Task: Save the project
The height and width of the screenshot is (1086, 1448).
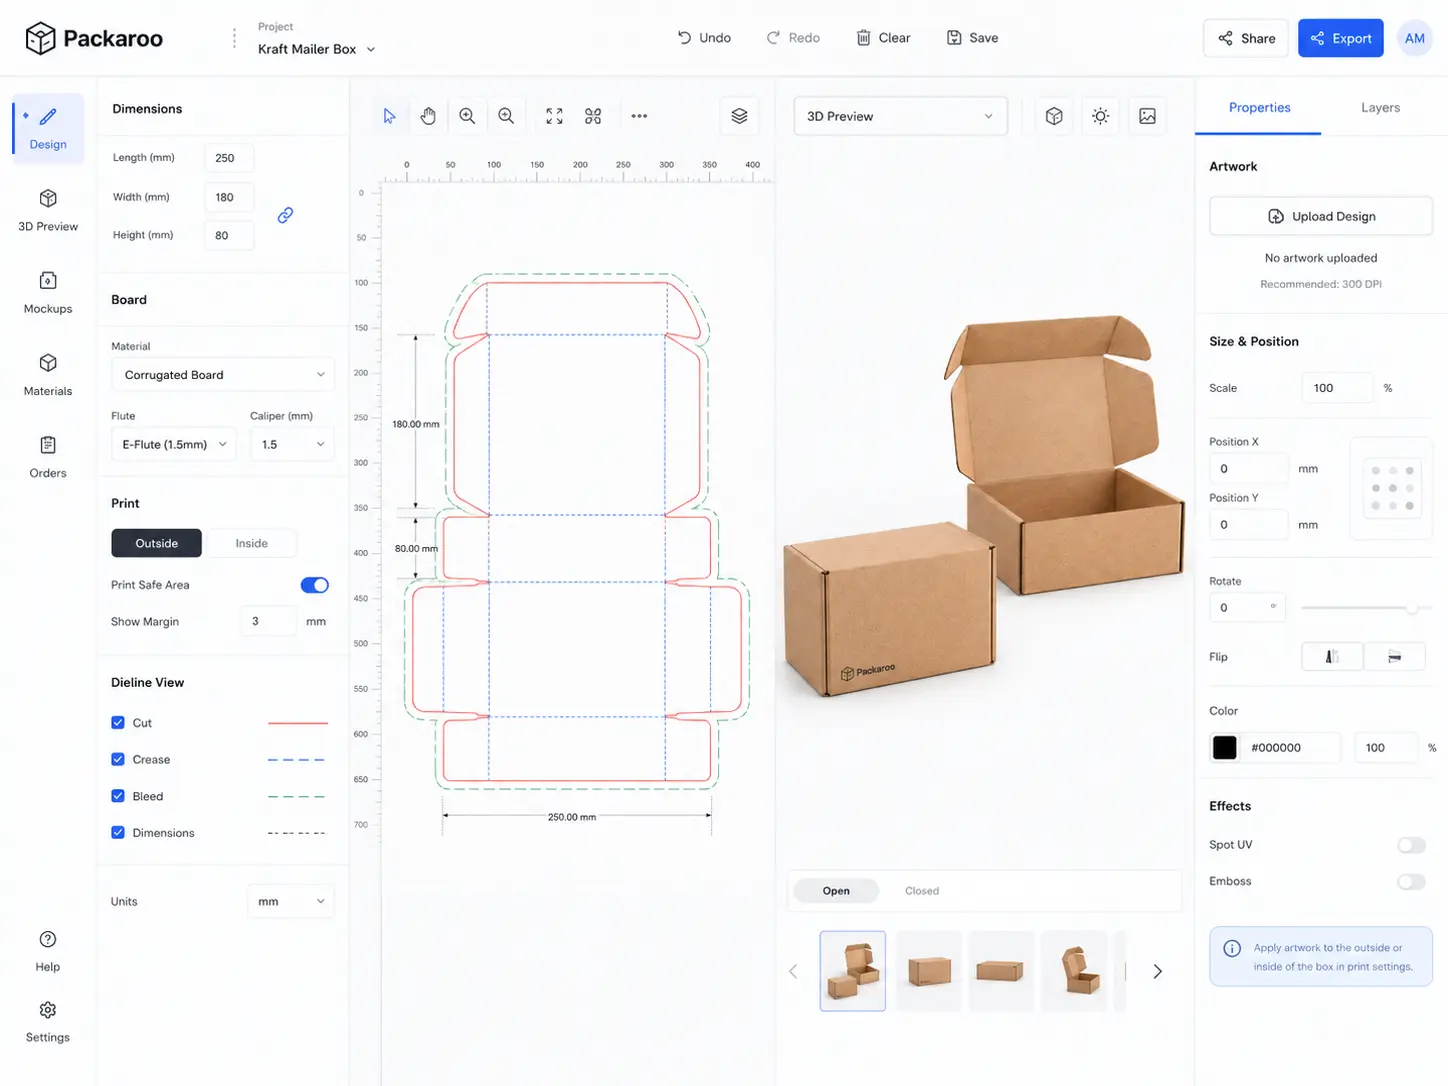Action: click(972, 38)
